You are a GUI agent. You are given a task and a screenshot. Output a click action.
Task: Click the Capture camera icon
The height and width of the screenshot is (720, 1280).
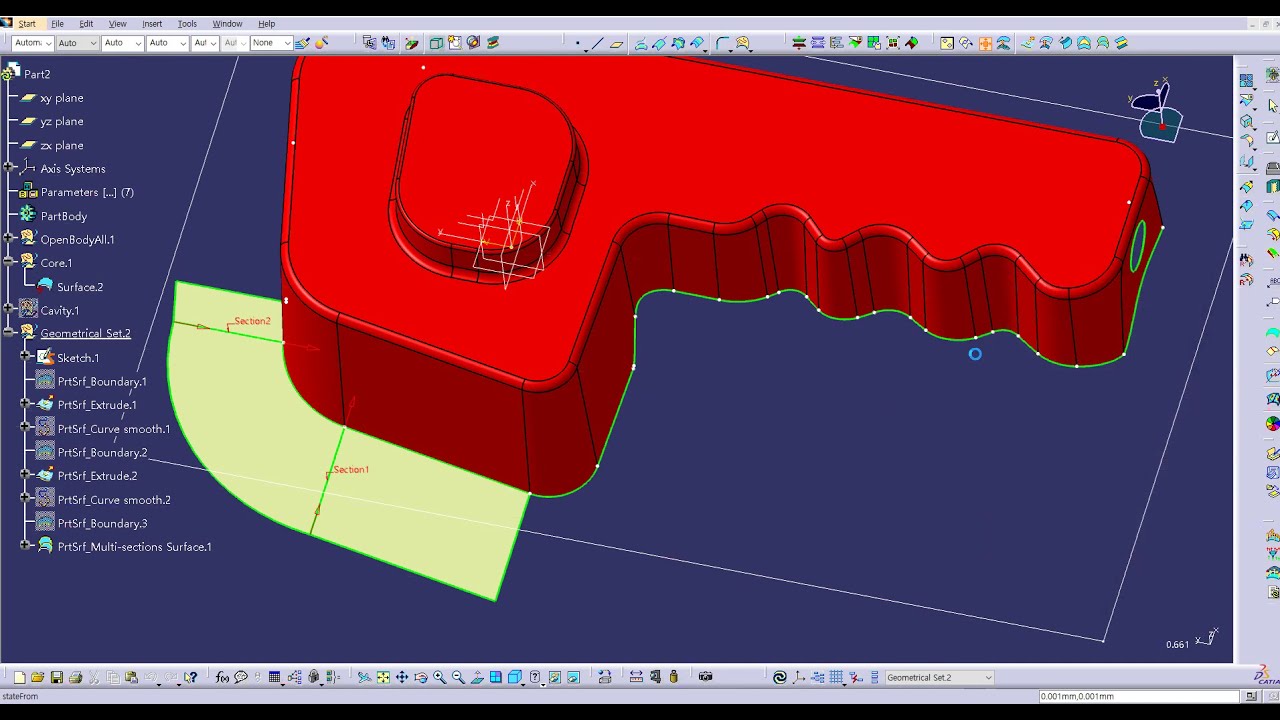(705, 677)
